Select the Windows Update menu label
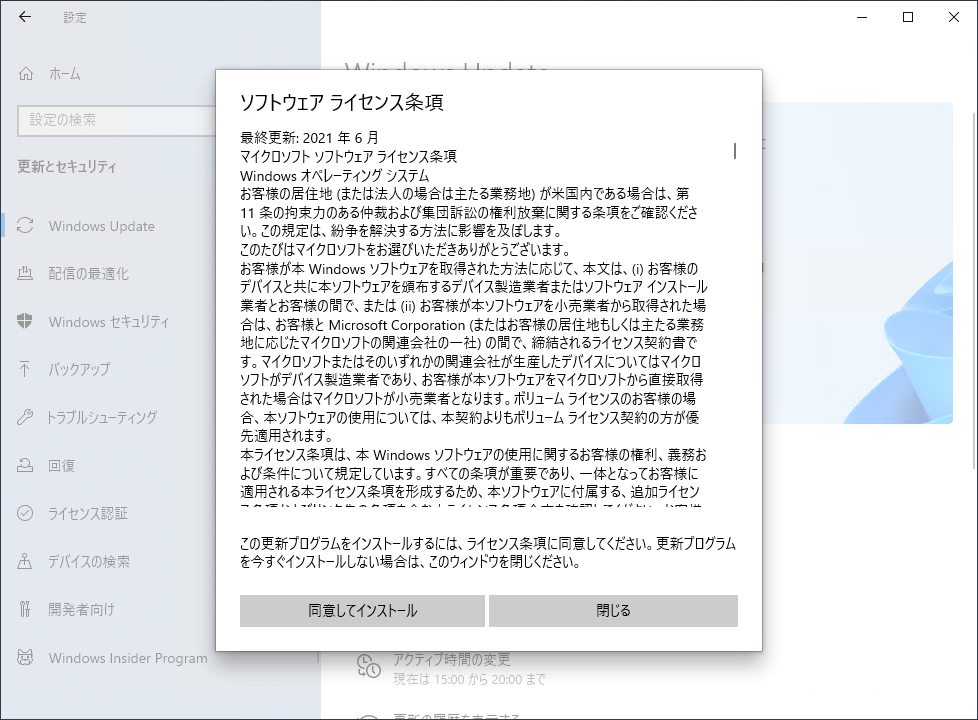This screenshot has height=720, width=978. click(101, 226)
